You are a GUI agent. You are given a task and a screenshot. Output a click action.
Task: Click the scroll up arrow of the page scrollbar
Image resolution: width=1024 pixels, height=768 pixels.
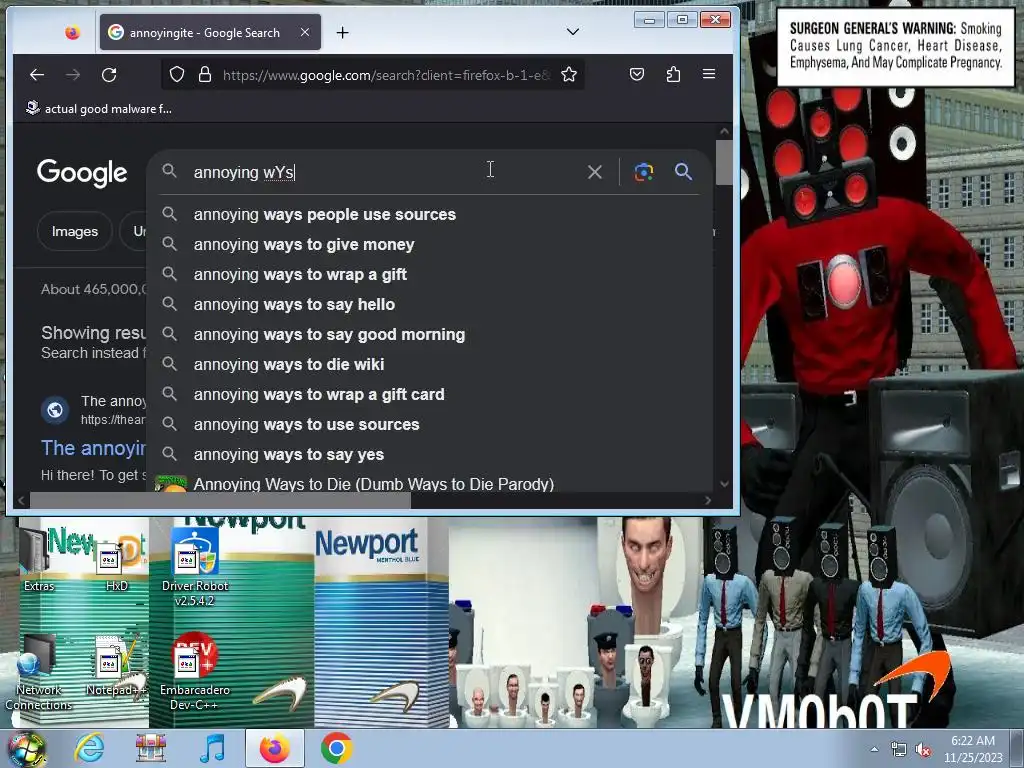coord(724,131)
